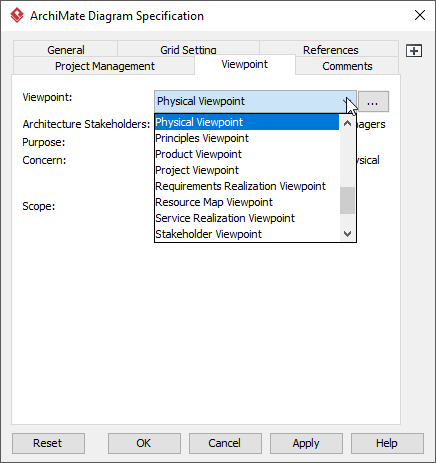Click the Visual Paradigm logo in title bar

point(17,15)
